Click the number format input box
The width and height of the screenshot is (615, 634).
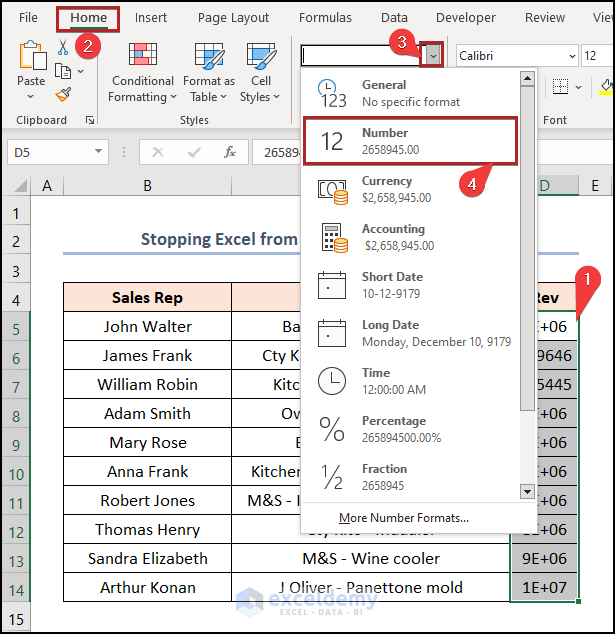(x=362, y=55)
